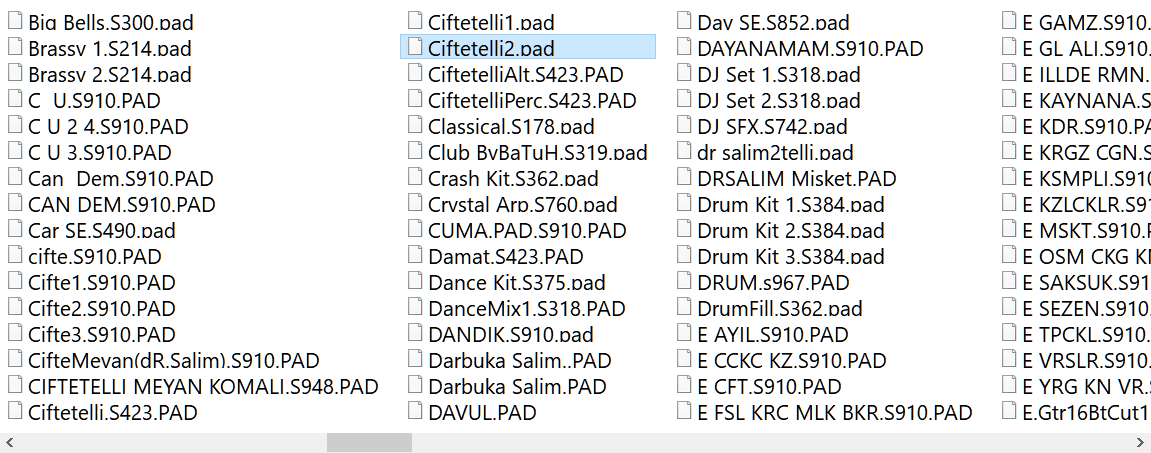Click the file icon beside Ciftetelli2.pad

click(x=415, y=47)
